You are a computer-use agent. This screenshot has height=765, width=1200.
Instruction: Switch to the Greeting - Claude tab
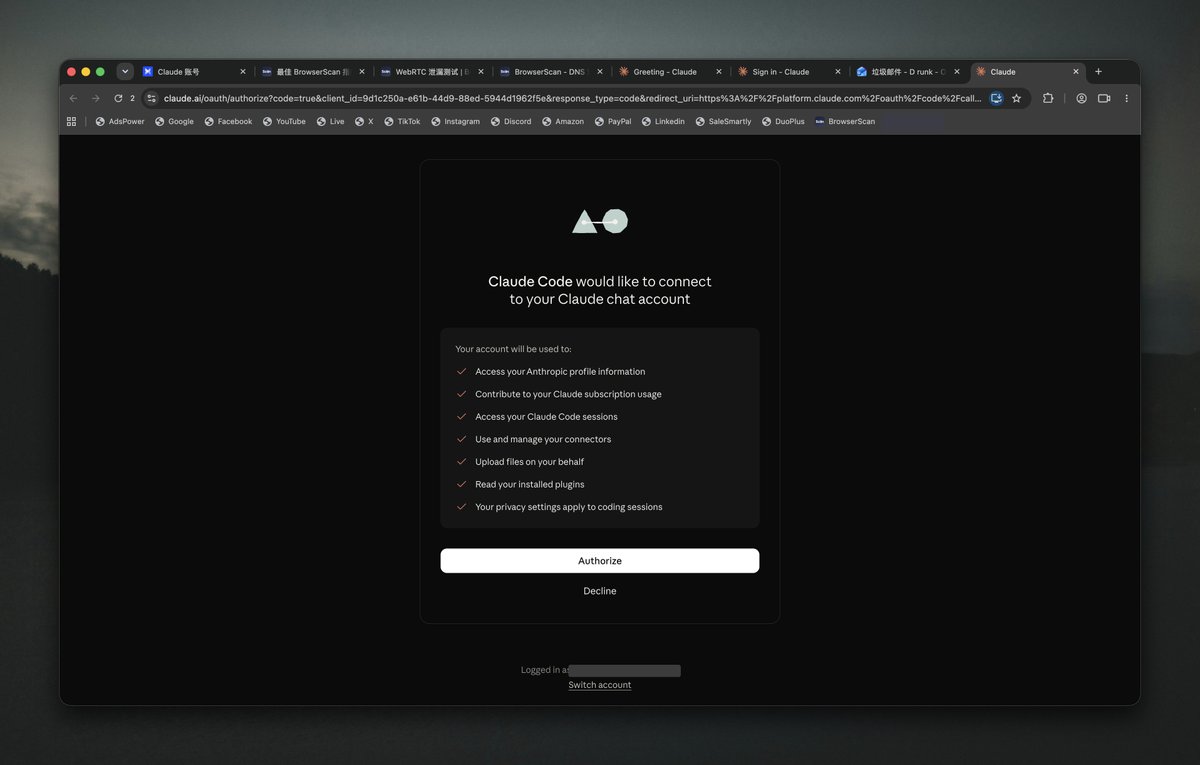click(x=670, y=72)
